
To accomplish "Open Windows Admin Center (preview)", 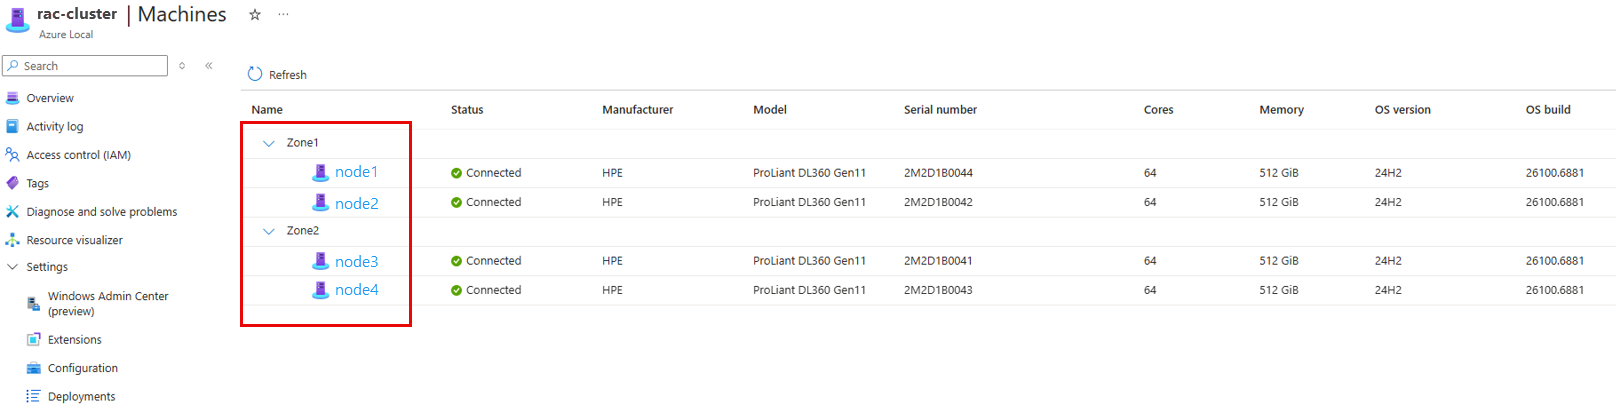I will point(108,303).
